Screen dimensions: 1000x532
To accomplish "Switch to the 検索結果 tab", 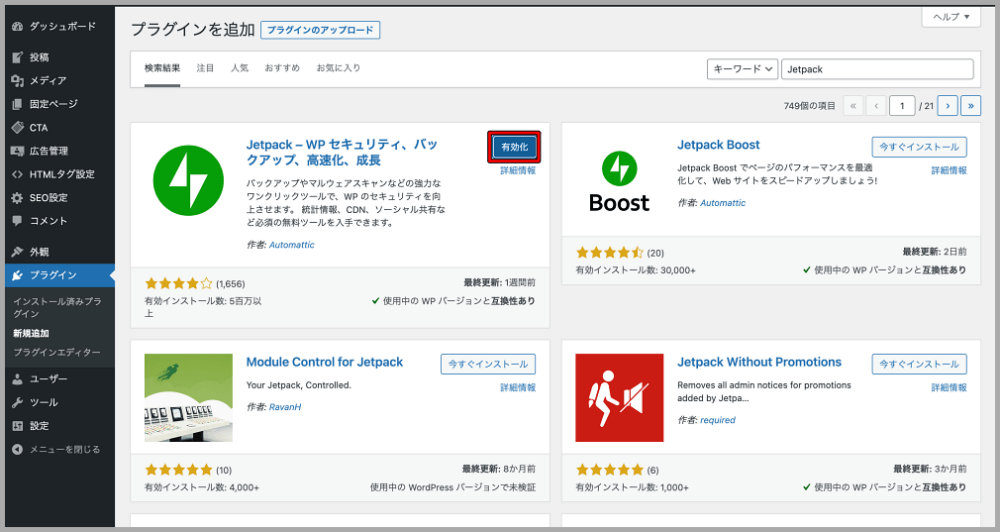I will (162, 68).
